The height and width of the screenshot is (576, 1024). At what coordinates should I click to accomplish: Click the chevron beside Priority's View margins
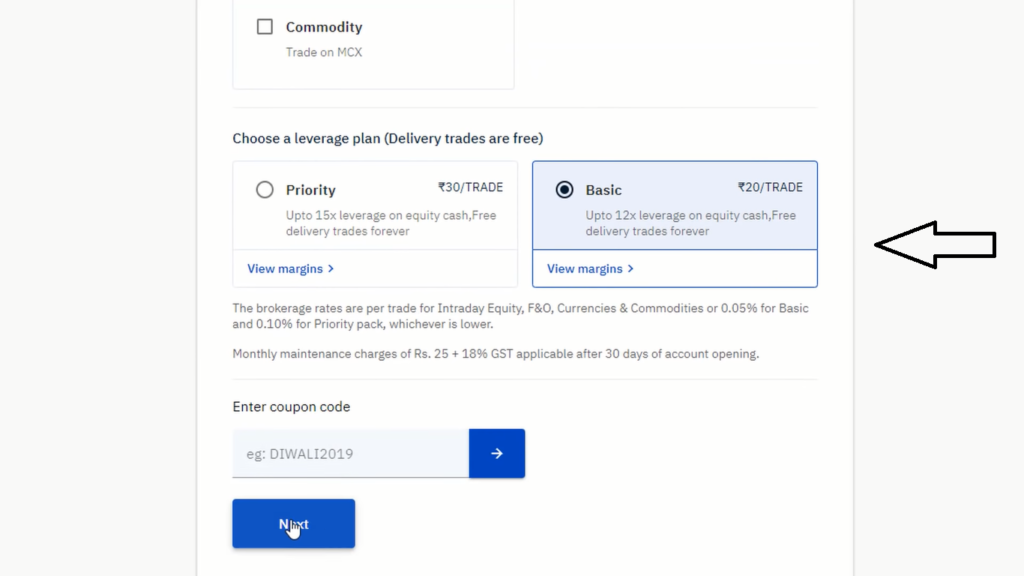pos(331,268)
